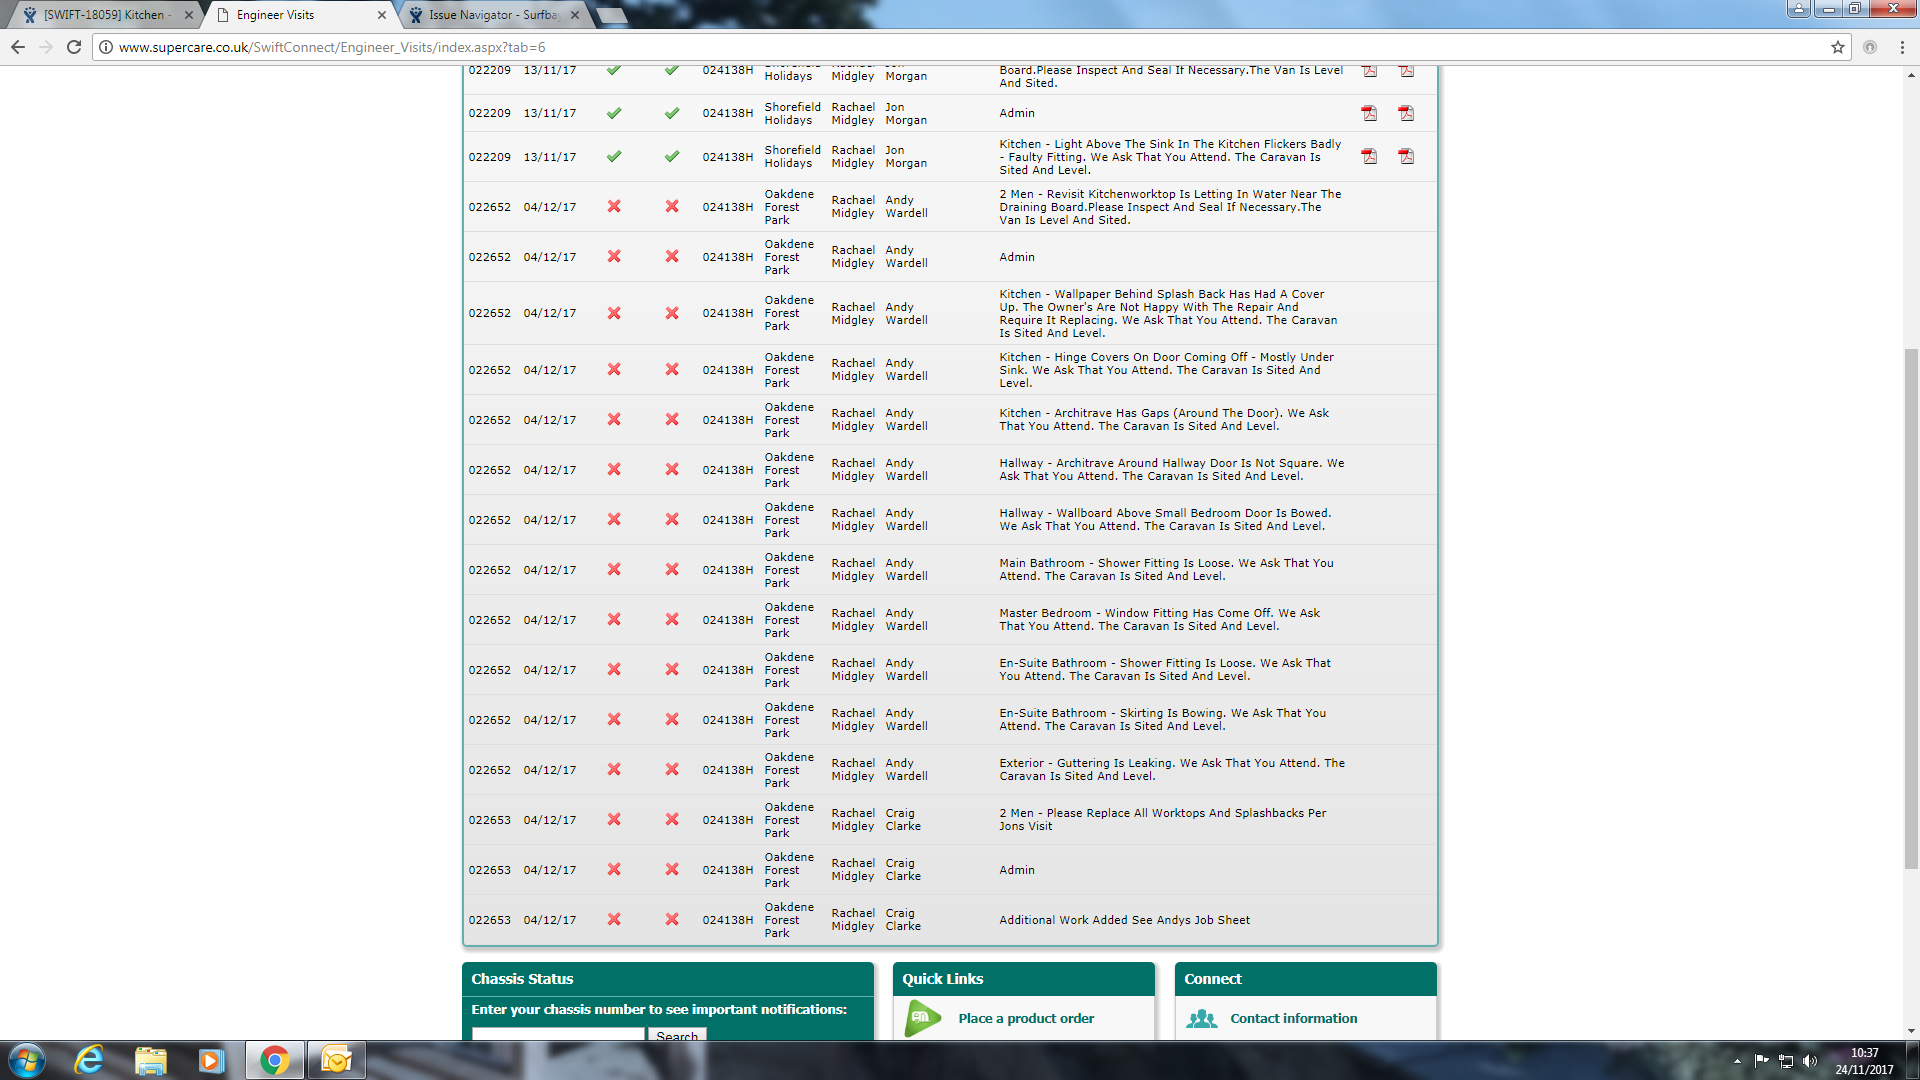Image resolution: width=1920 pixels, height=1080 pixels.
Task: Toggle first red cross on Guttering Is Leaking row
Action: [x=614, y=769]
